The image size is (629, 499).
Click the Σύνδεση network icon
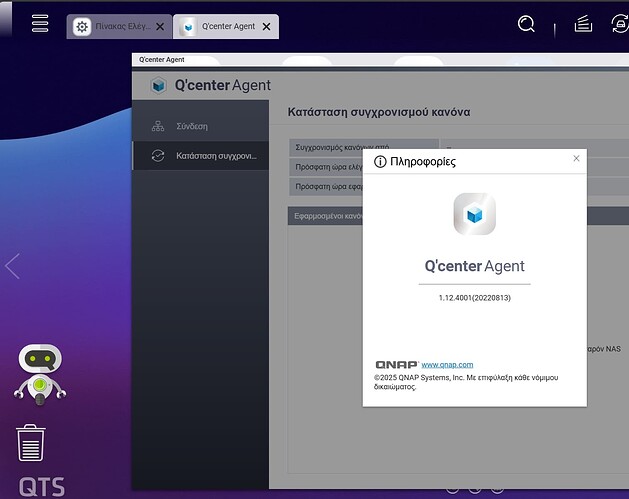(158, 126)
